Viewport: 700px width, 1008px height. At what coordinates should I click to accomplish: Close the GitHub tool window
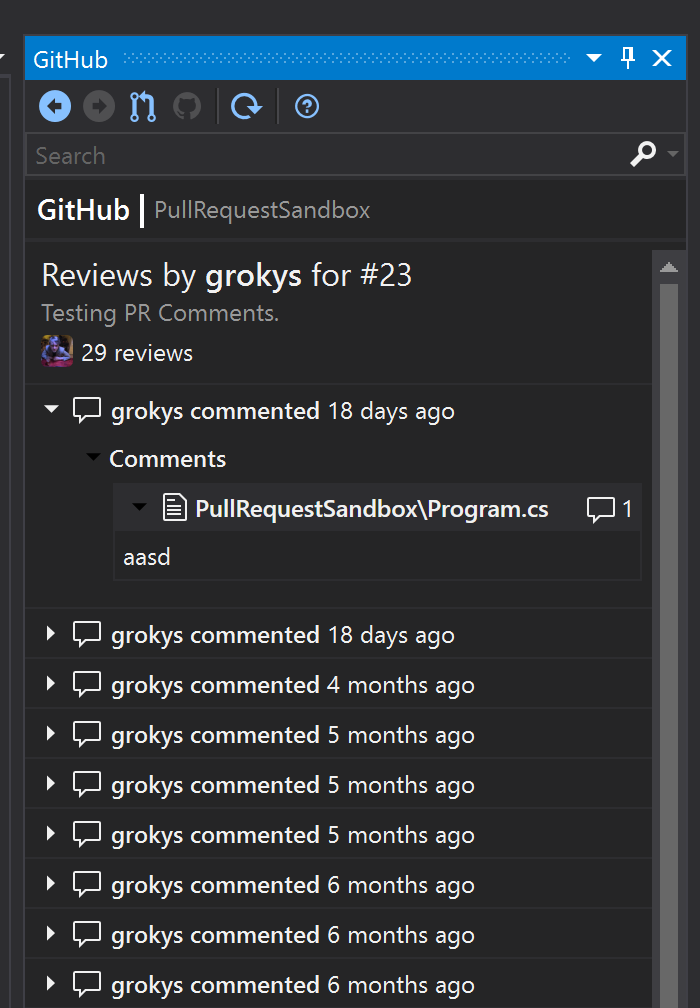(x=662, y=58)
